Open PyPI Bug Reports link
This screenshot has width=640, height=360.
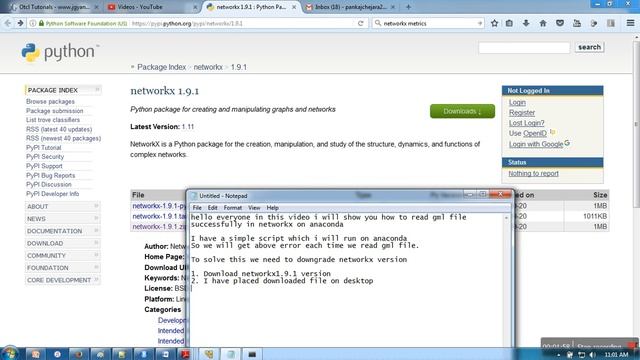(50, 175)
